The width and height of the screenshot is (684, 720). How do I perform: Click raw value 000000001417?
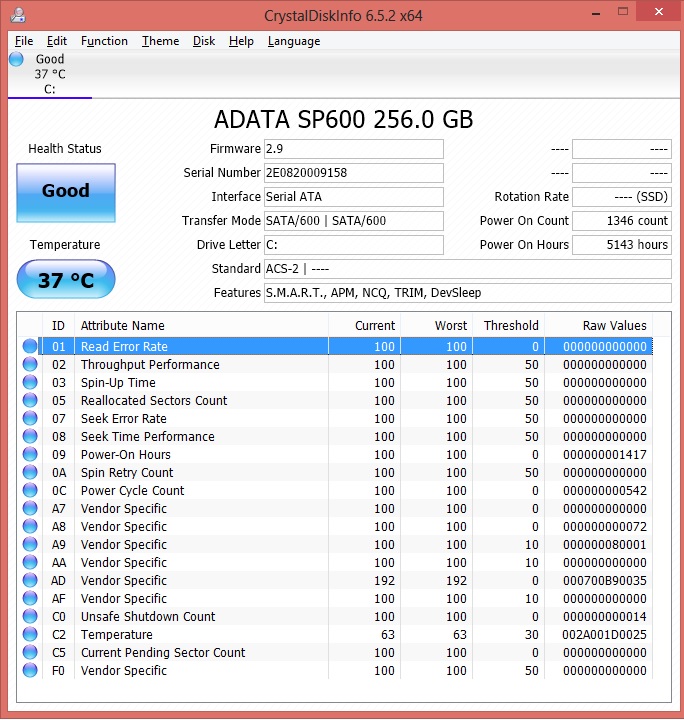click(x=605, y=455)
